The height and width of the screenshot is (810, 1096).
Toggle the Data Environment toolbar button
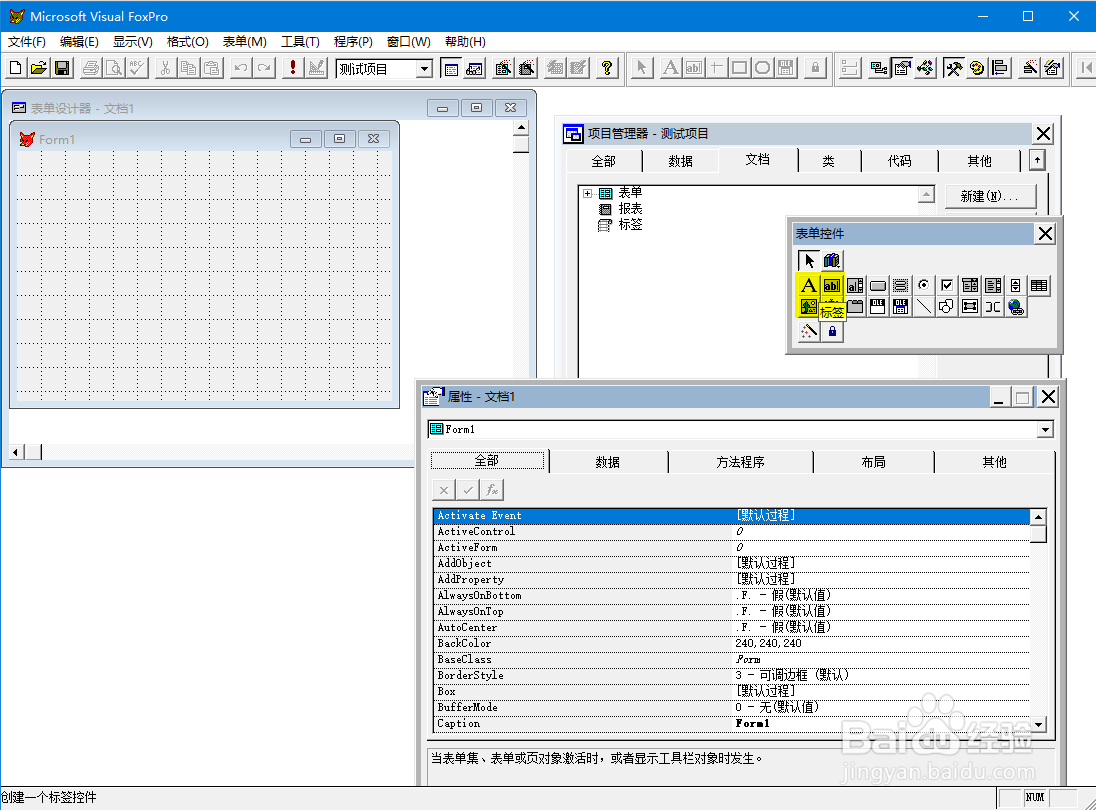tap(879, 68)
